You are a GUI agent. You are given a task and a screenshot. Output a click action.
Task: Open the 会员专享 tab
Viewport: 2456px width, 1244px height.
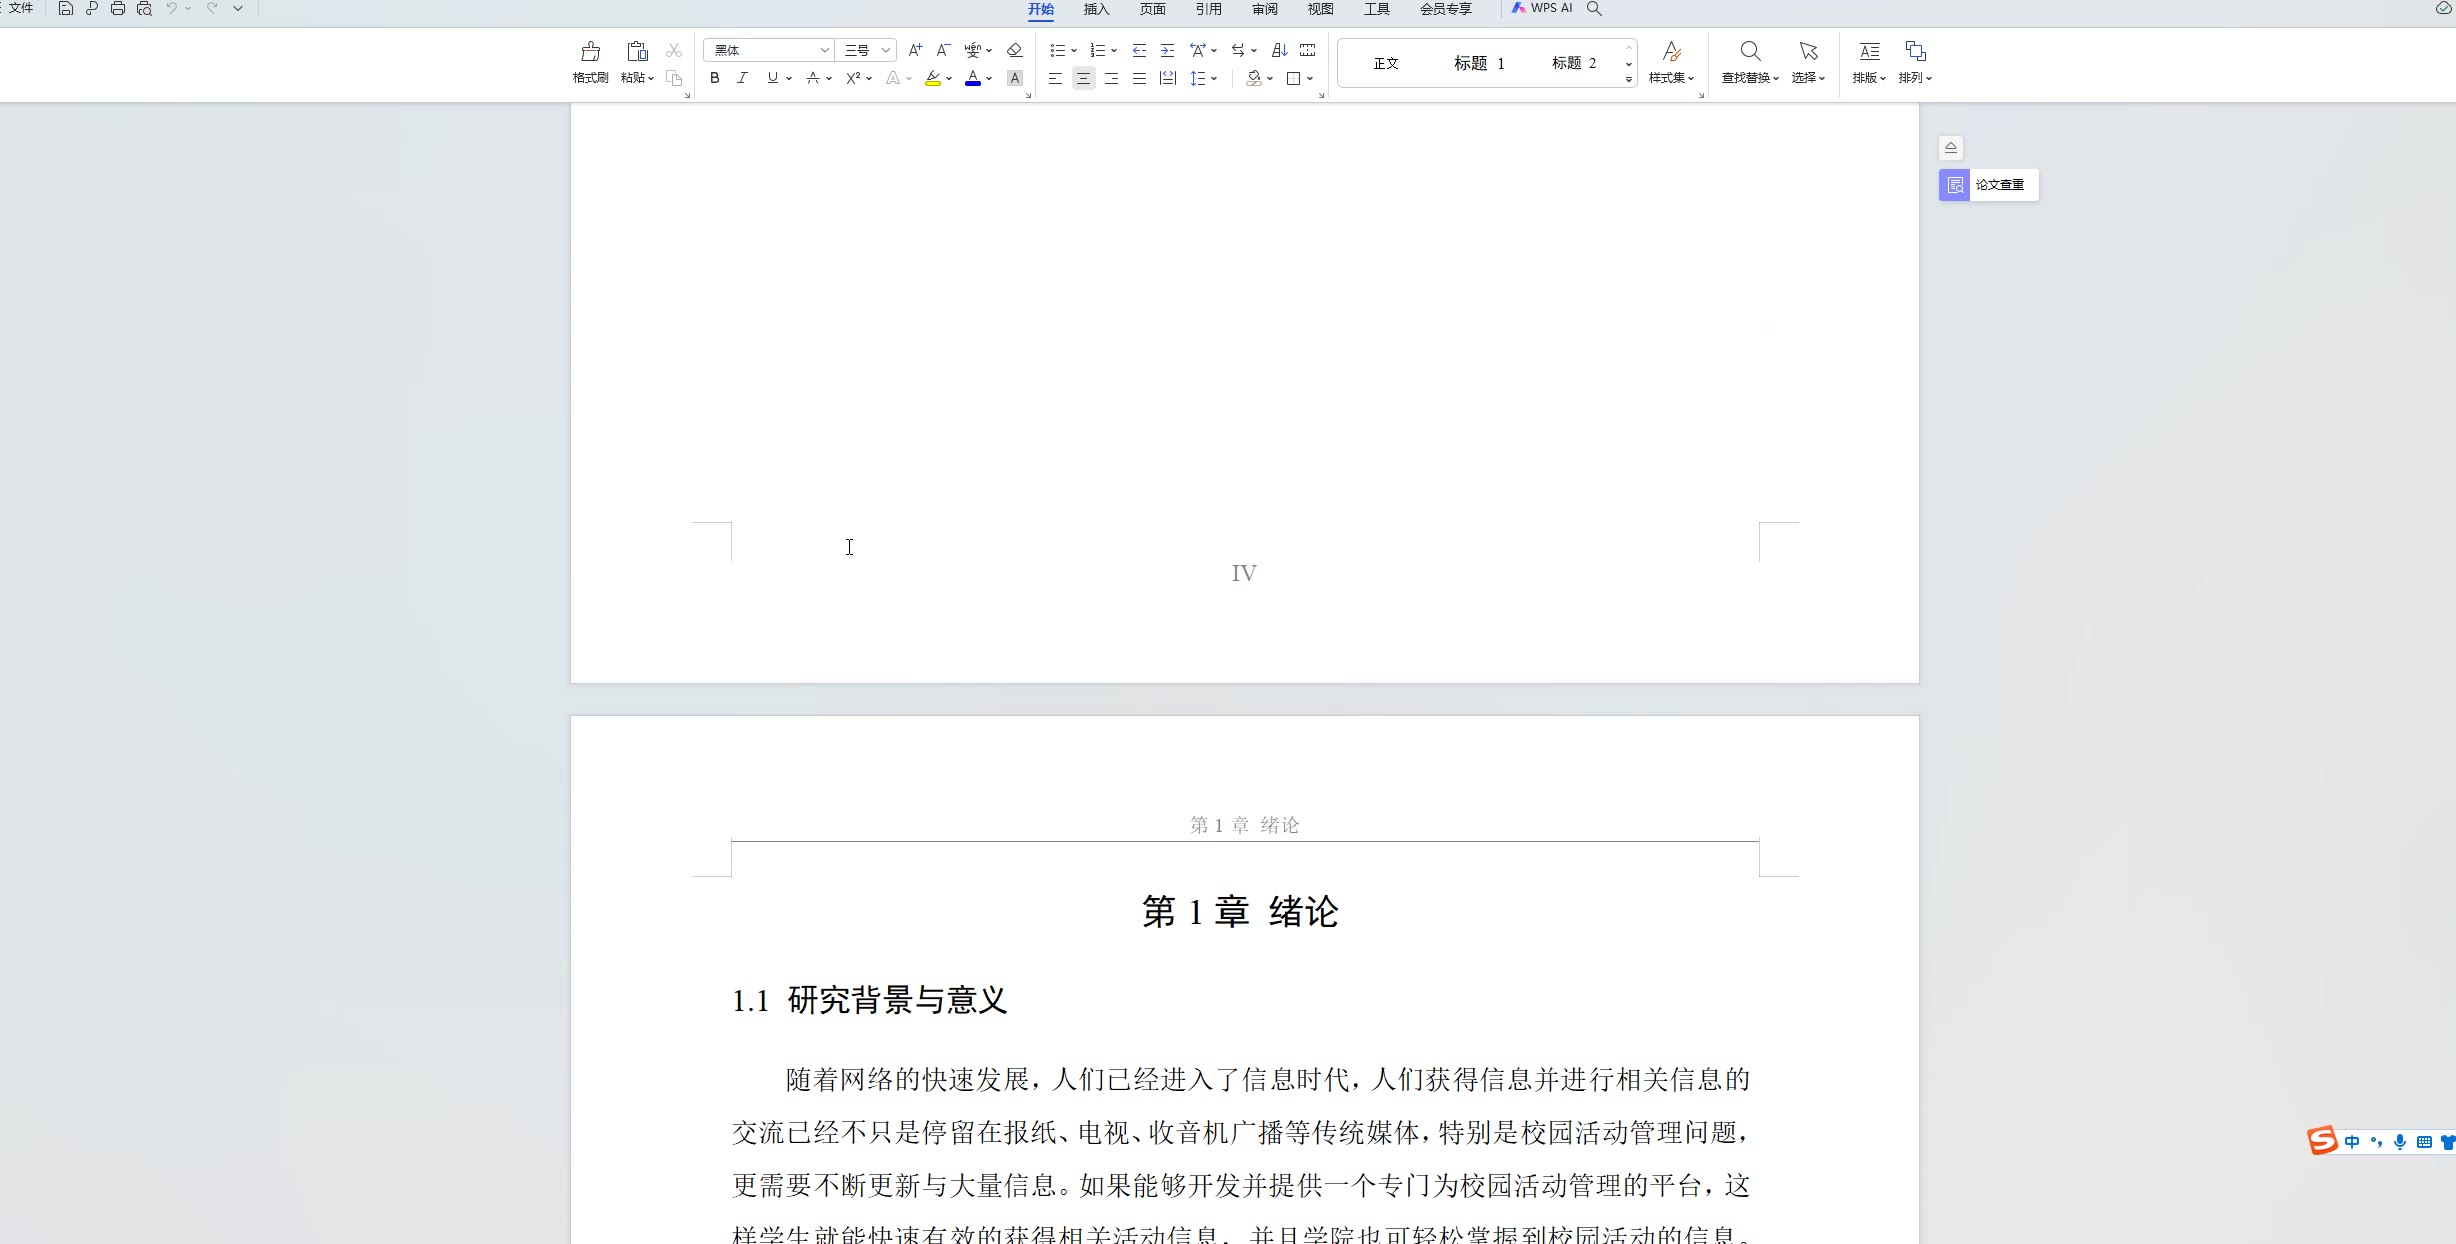tap(1446, 9)
